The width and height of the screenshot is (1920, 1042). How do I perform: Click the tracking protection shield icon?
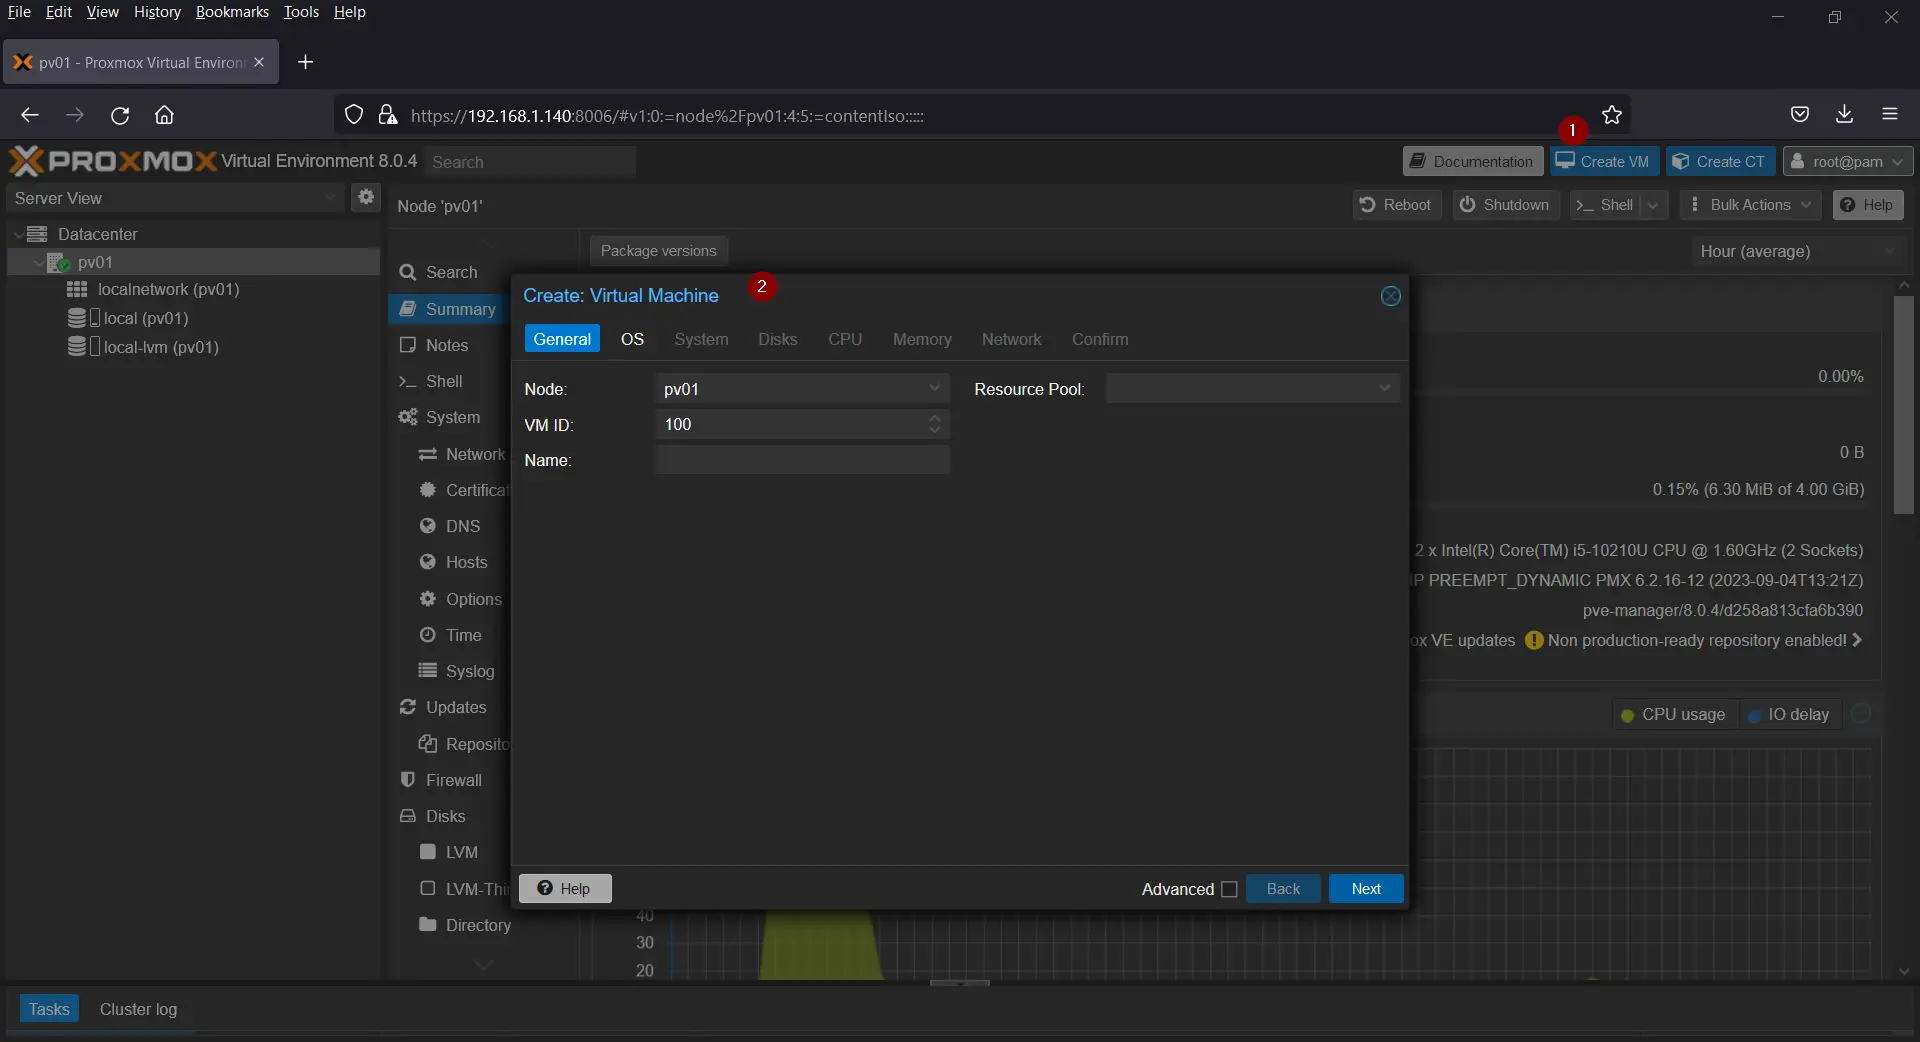point(353,115)
